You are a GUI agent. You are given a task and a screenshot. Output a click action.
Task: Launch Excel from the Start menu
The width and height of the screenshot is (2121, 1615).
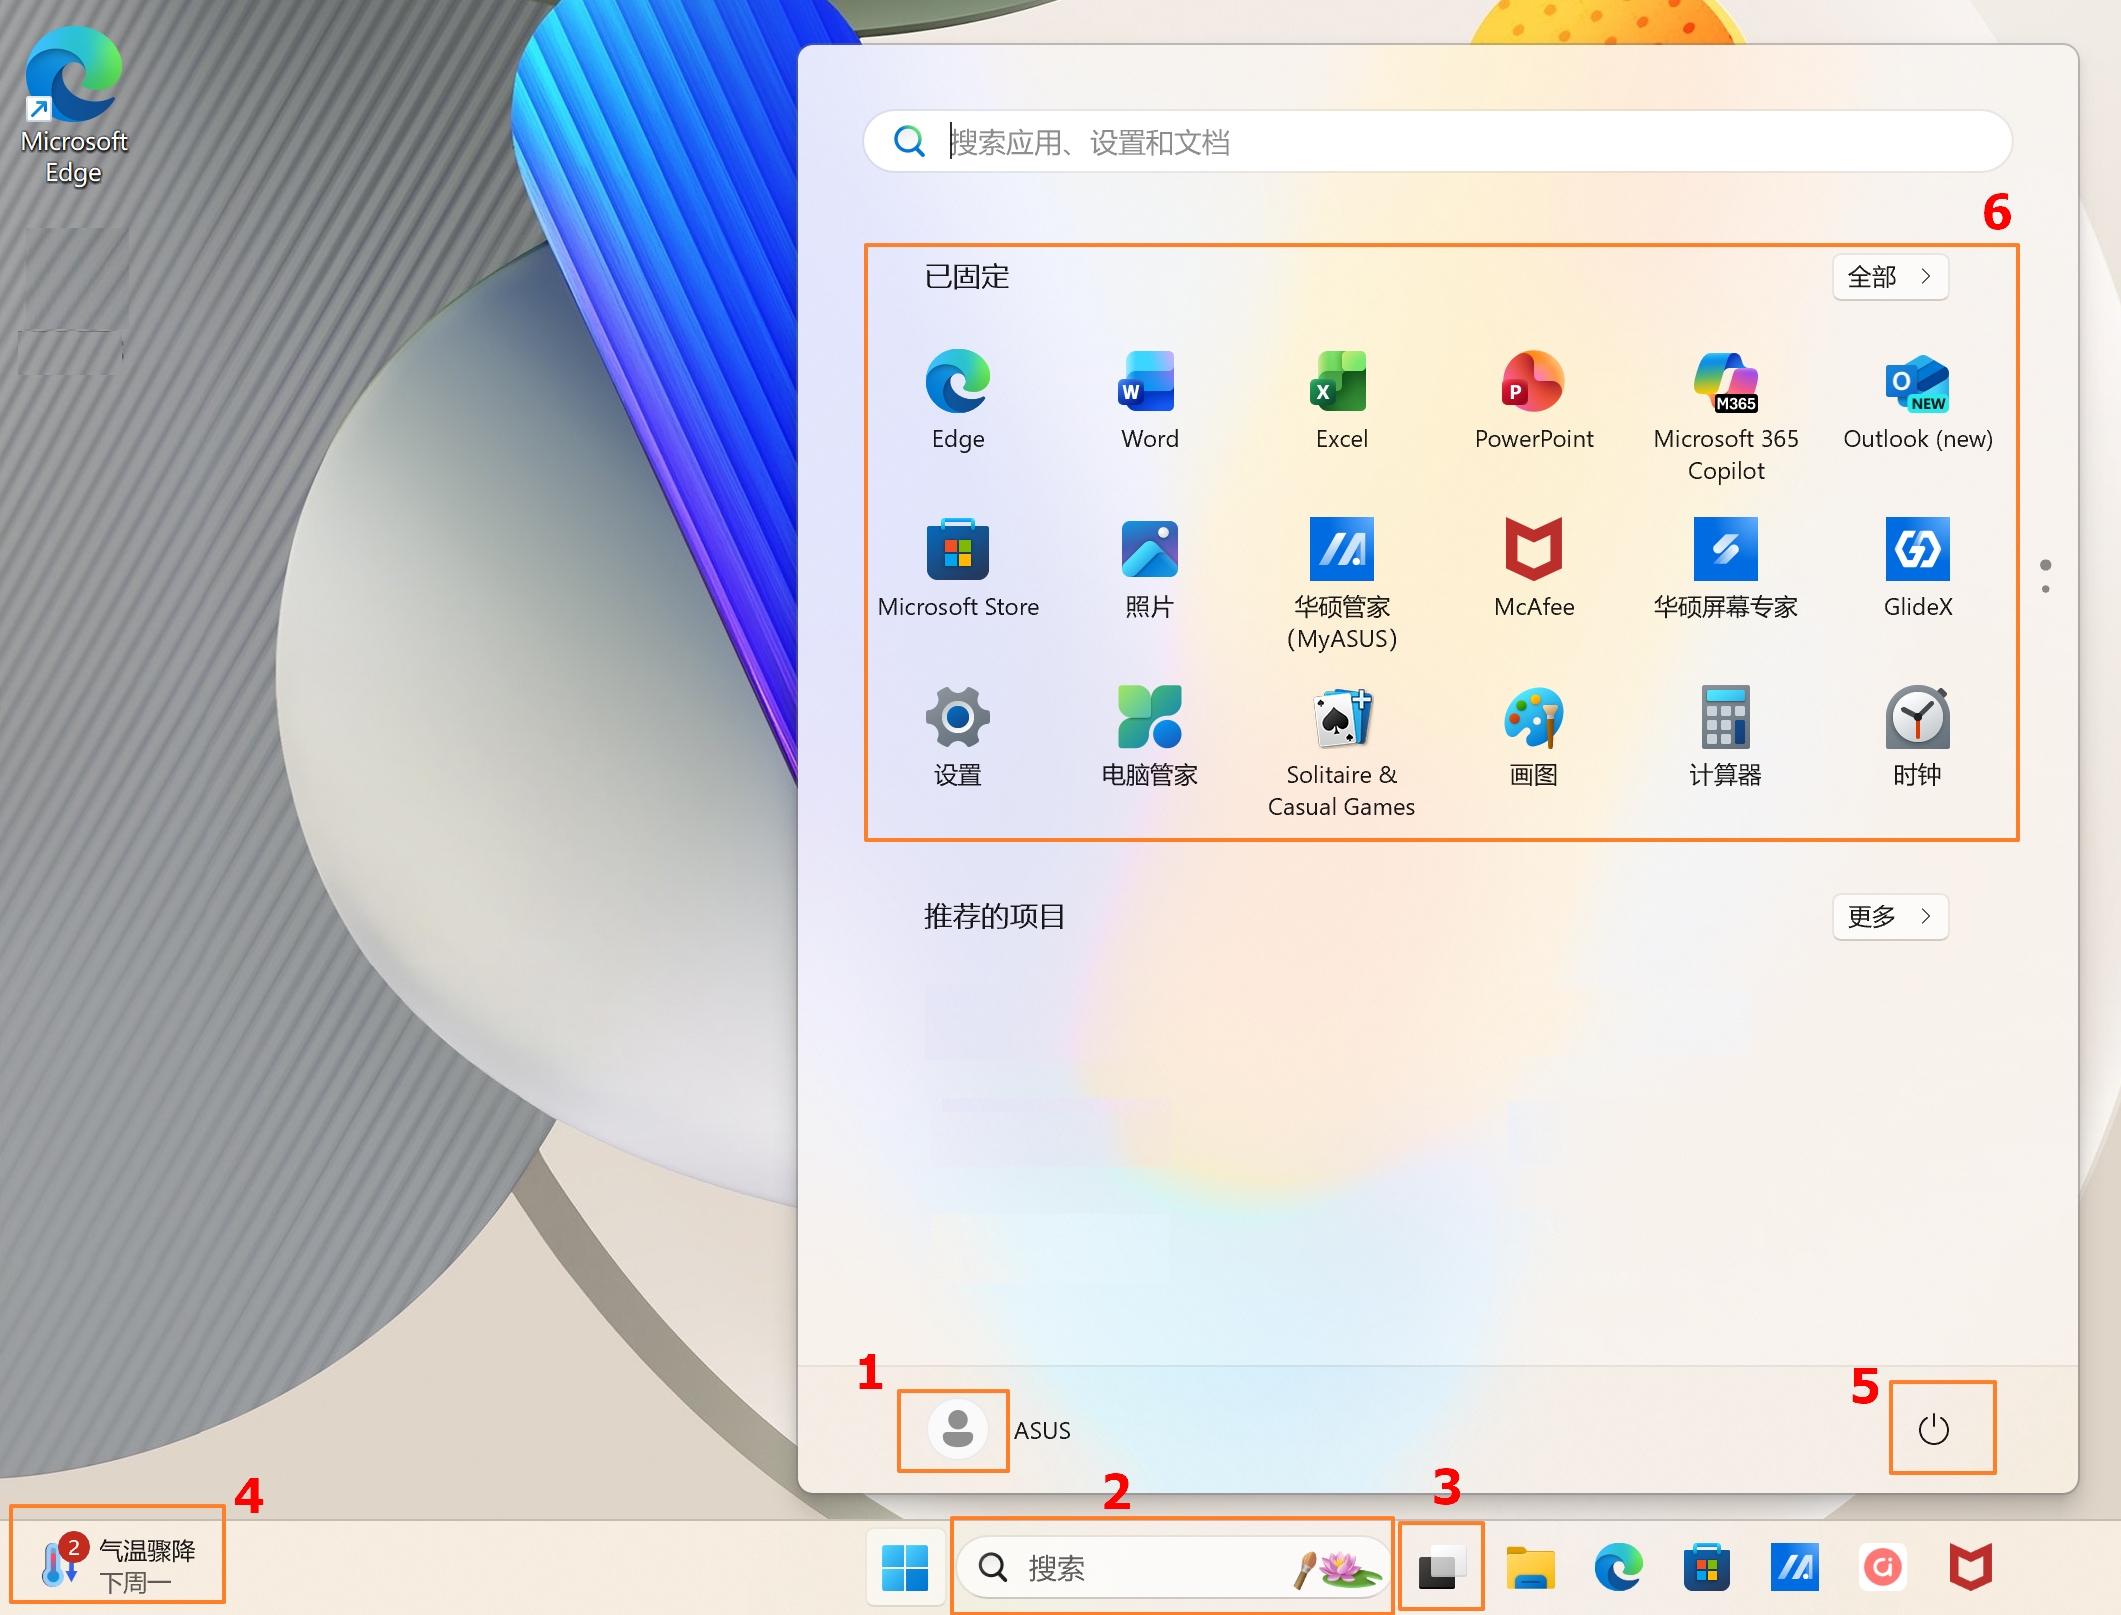click(1341, 382)
